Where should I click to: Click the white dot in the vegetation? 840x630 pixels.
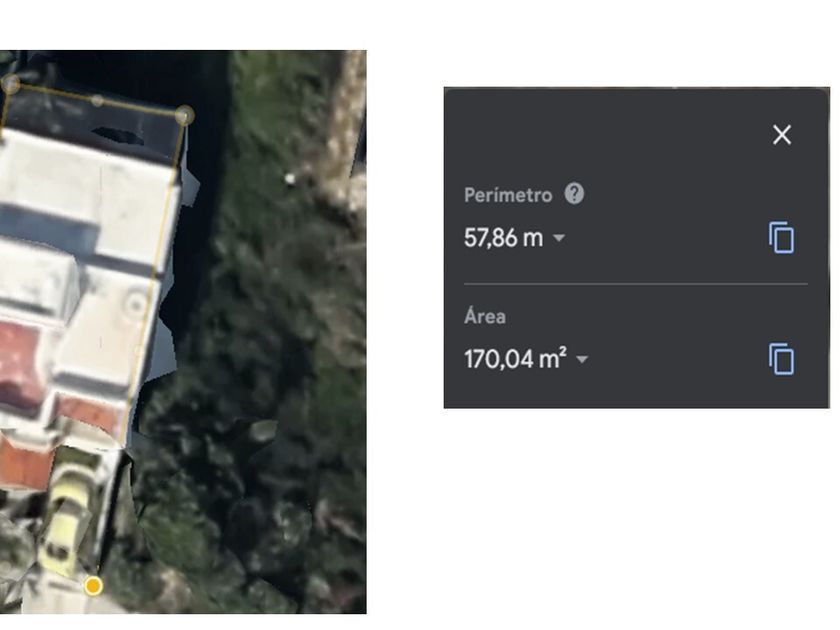point(290,179)
